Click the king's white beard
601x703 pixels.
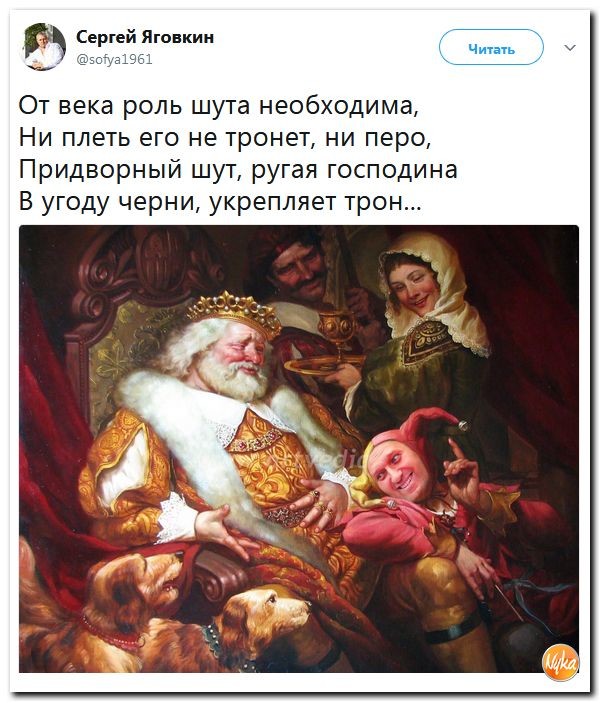(x=233, y=379)
